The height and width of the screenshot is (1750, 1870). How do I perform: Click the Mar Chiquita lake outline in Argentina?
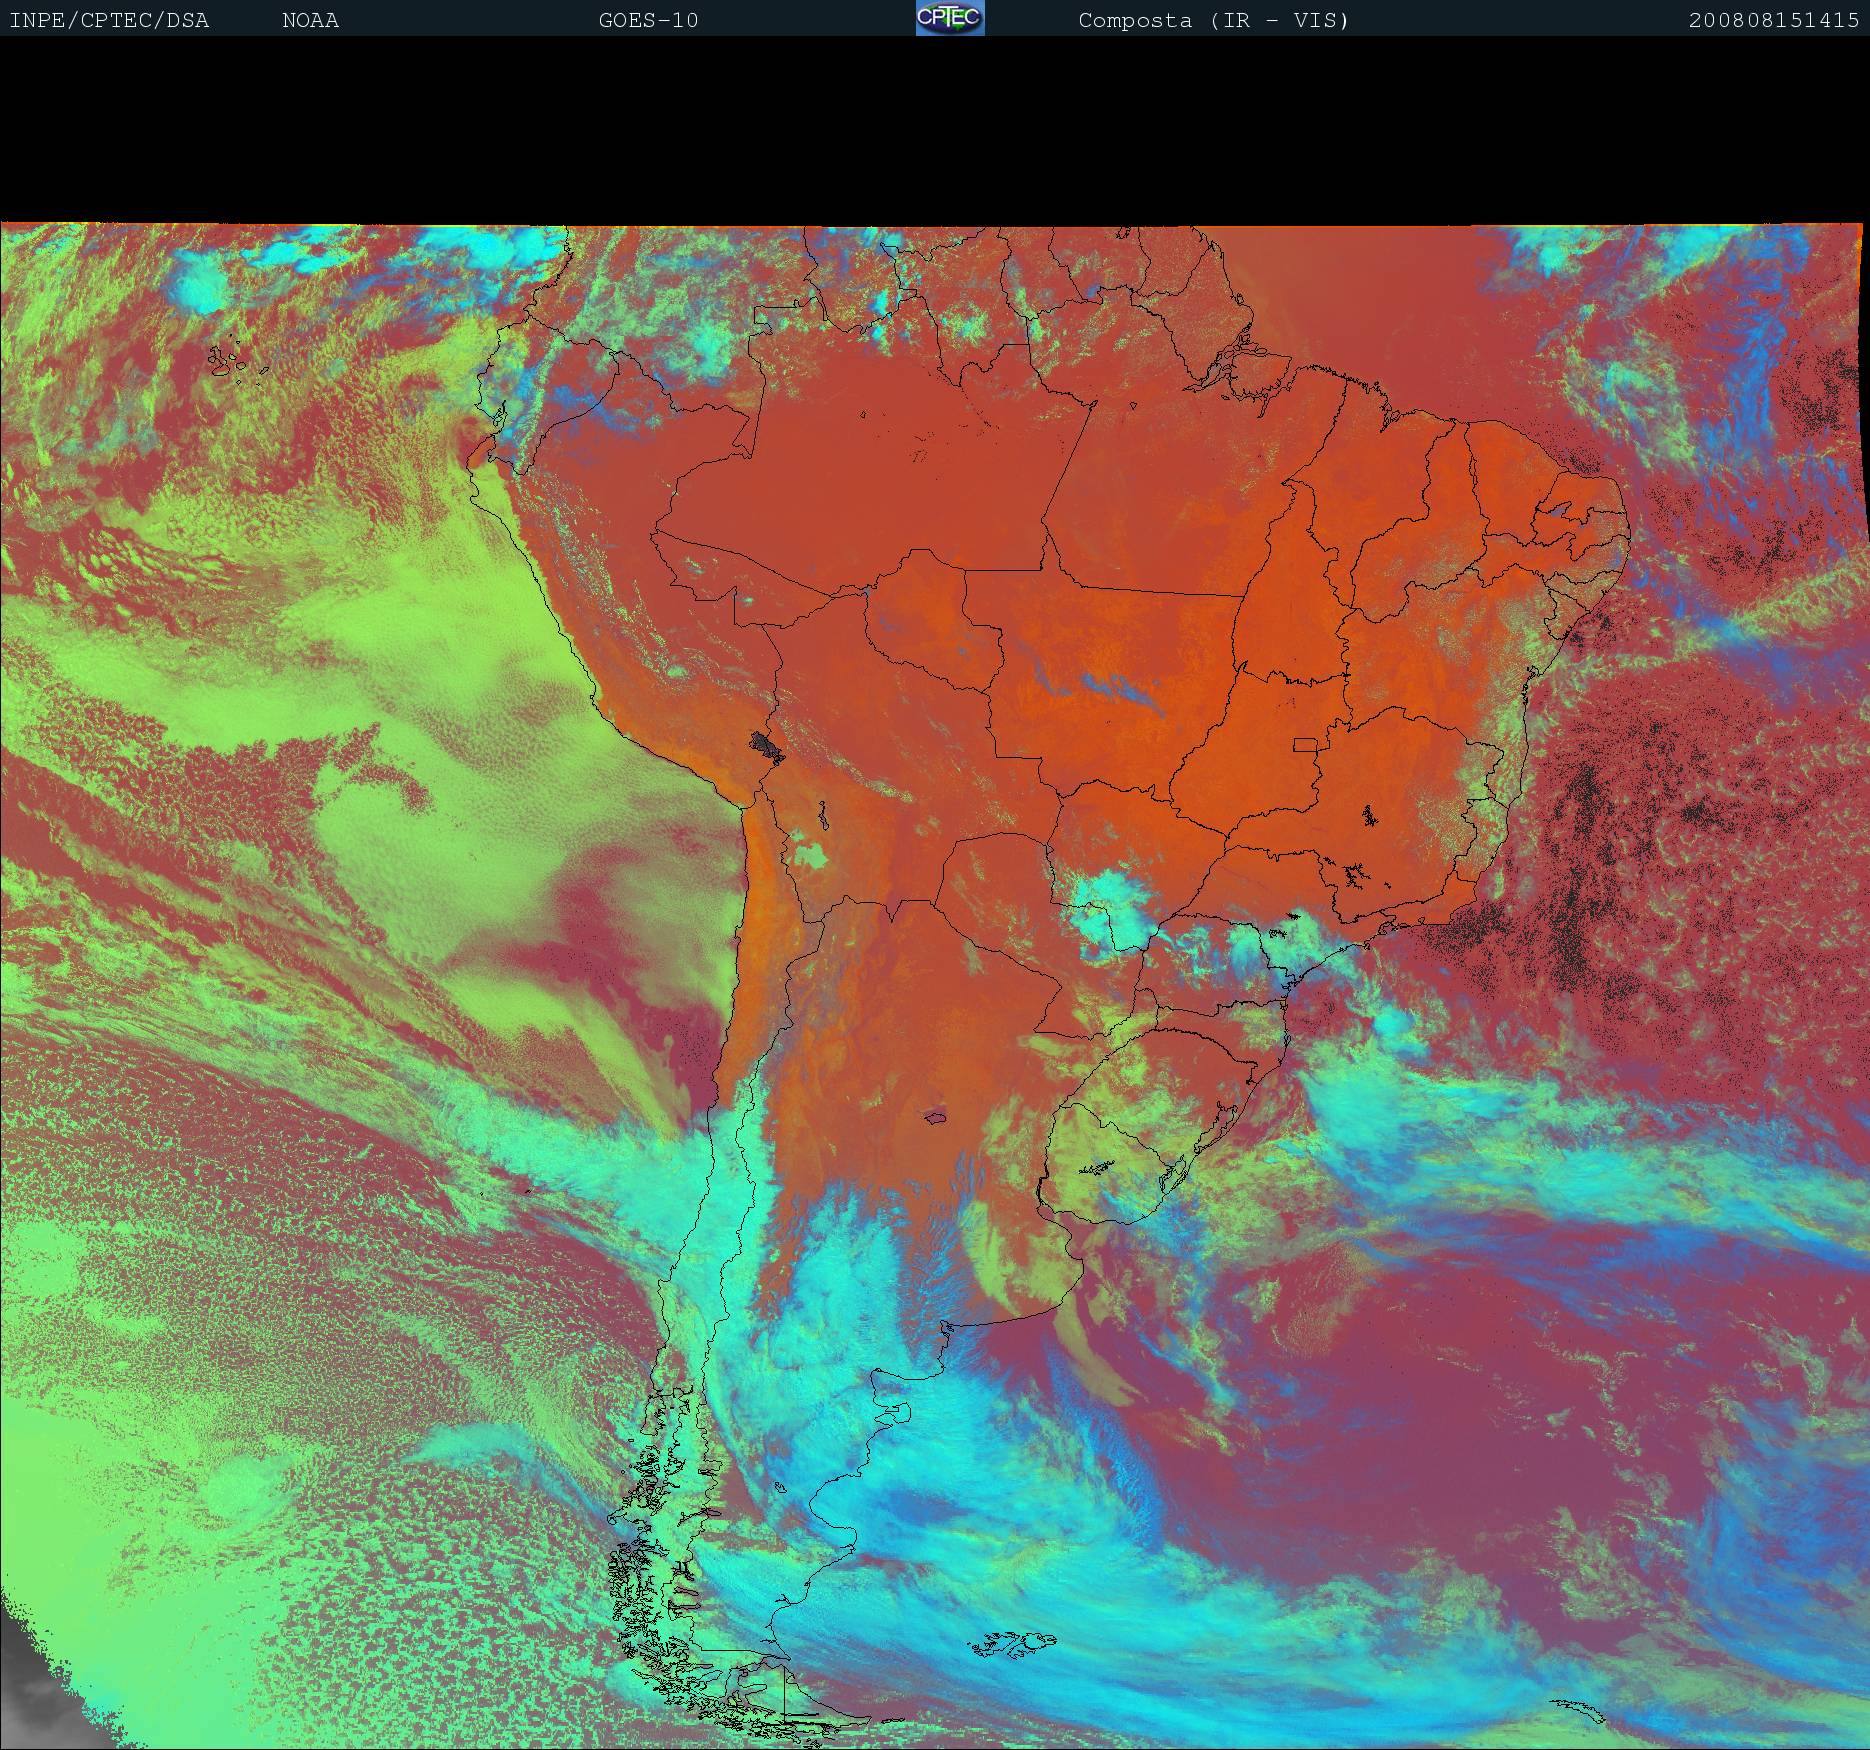(936, 1116)
